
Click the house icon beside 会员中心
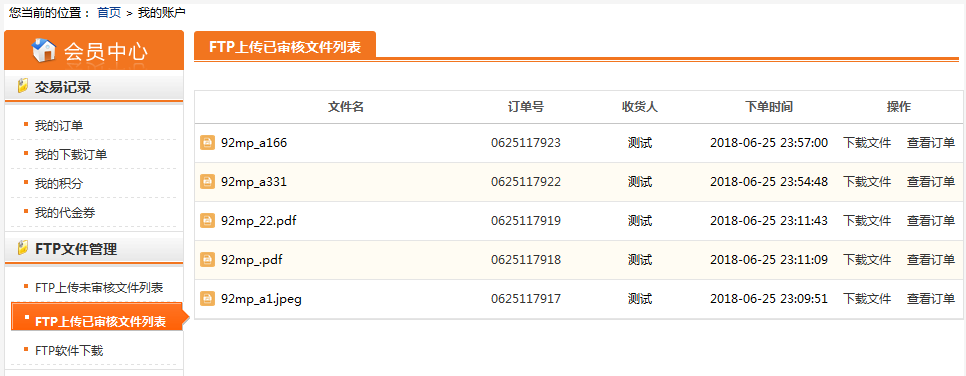click(44, 50)
